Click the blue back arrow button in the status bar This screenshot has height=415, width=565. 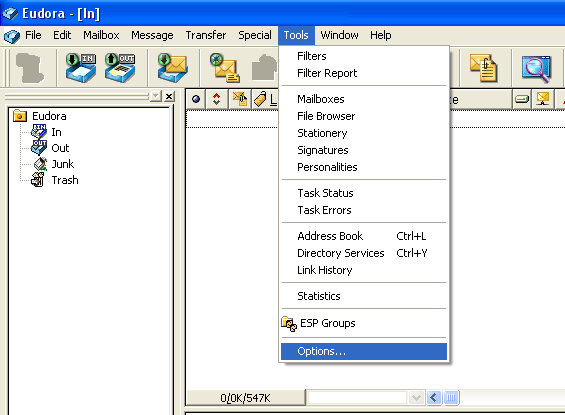coord(434,398)
